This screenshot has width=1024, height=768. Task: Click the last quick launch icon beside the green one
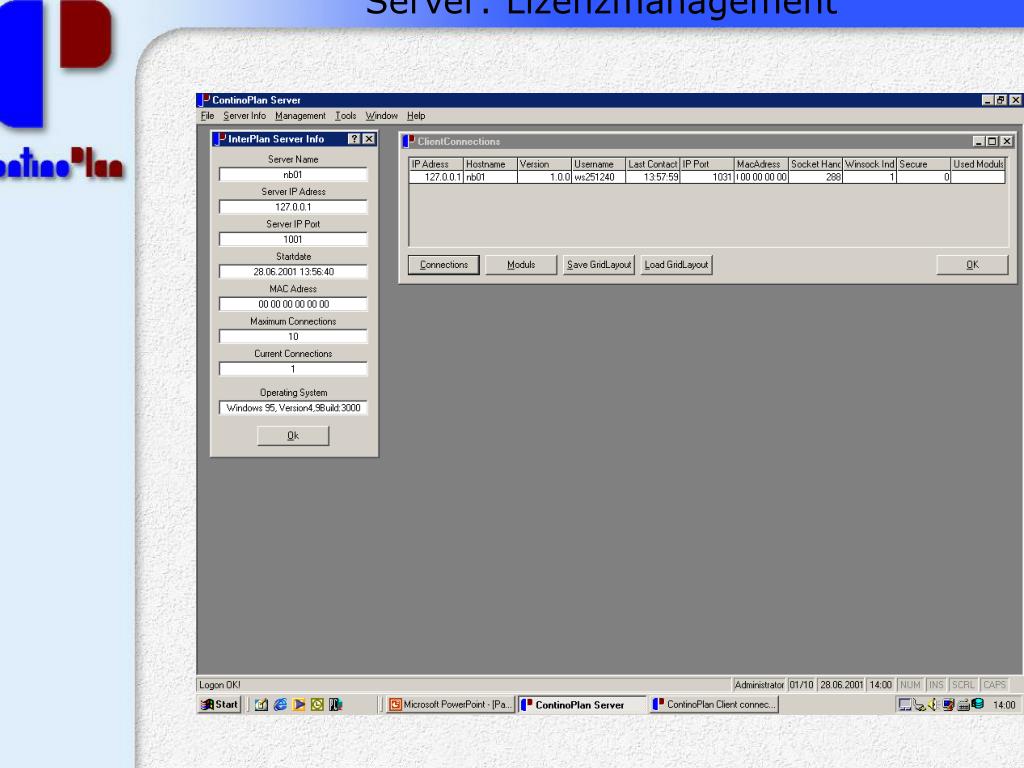[336, 705]
